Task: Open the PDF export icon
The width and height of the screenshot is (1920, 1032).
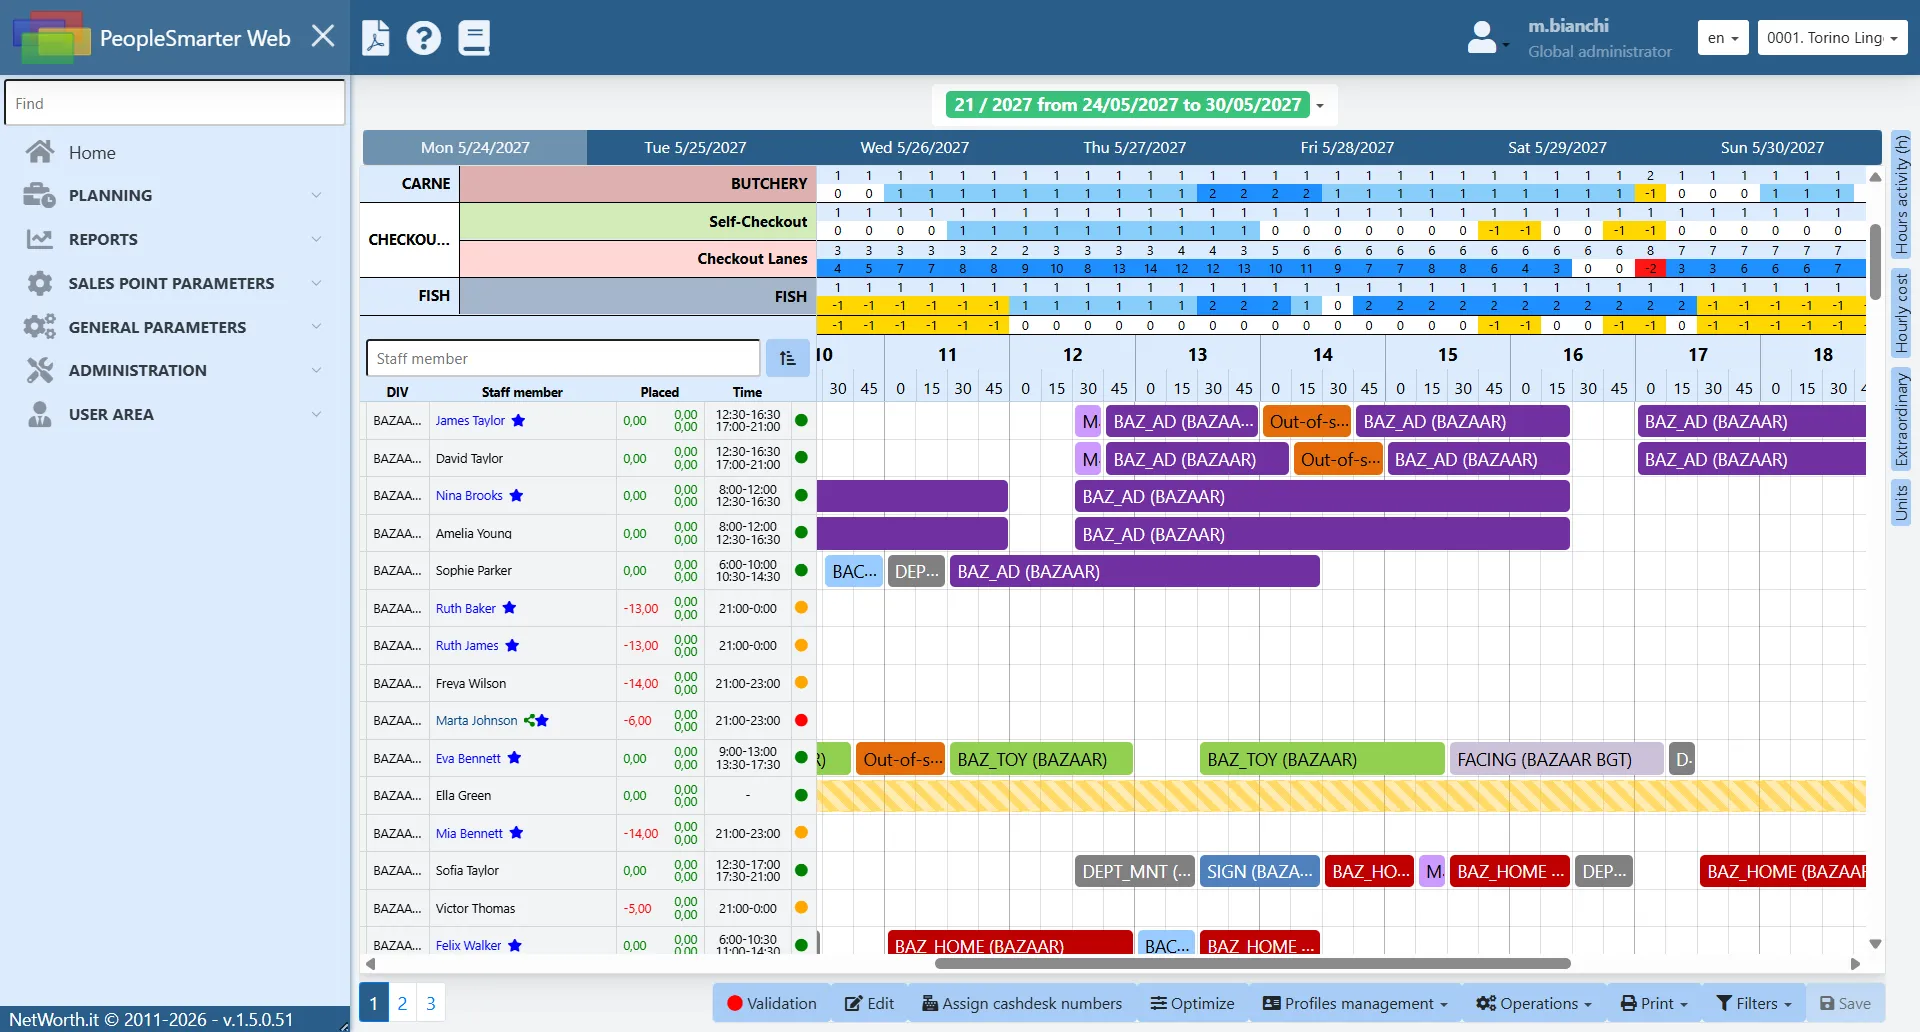Action: 375,38
